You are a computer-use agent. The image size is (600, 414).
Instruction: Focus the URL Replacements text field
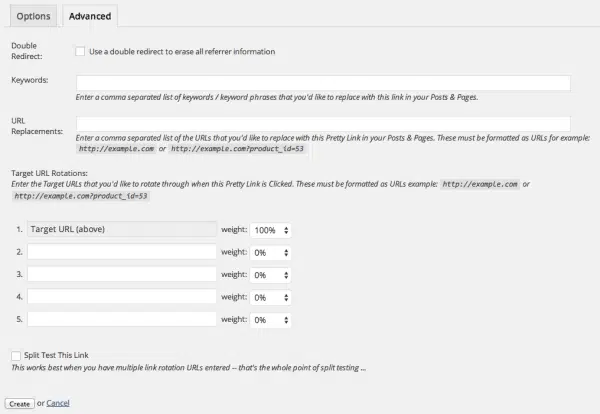(x=323, y=124)
